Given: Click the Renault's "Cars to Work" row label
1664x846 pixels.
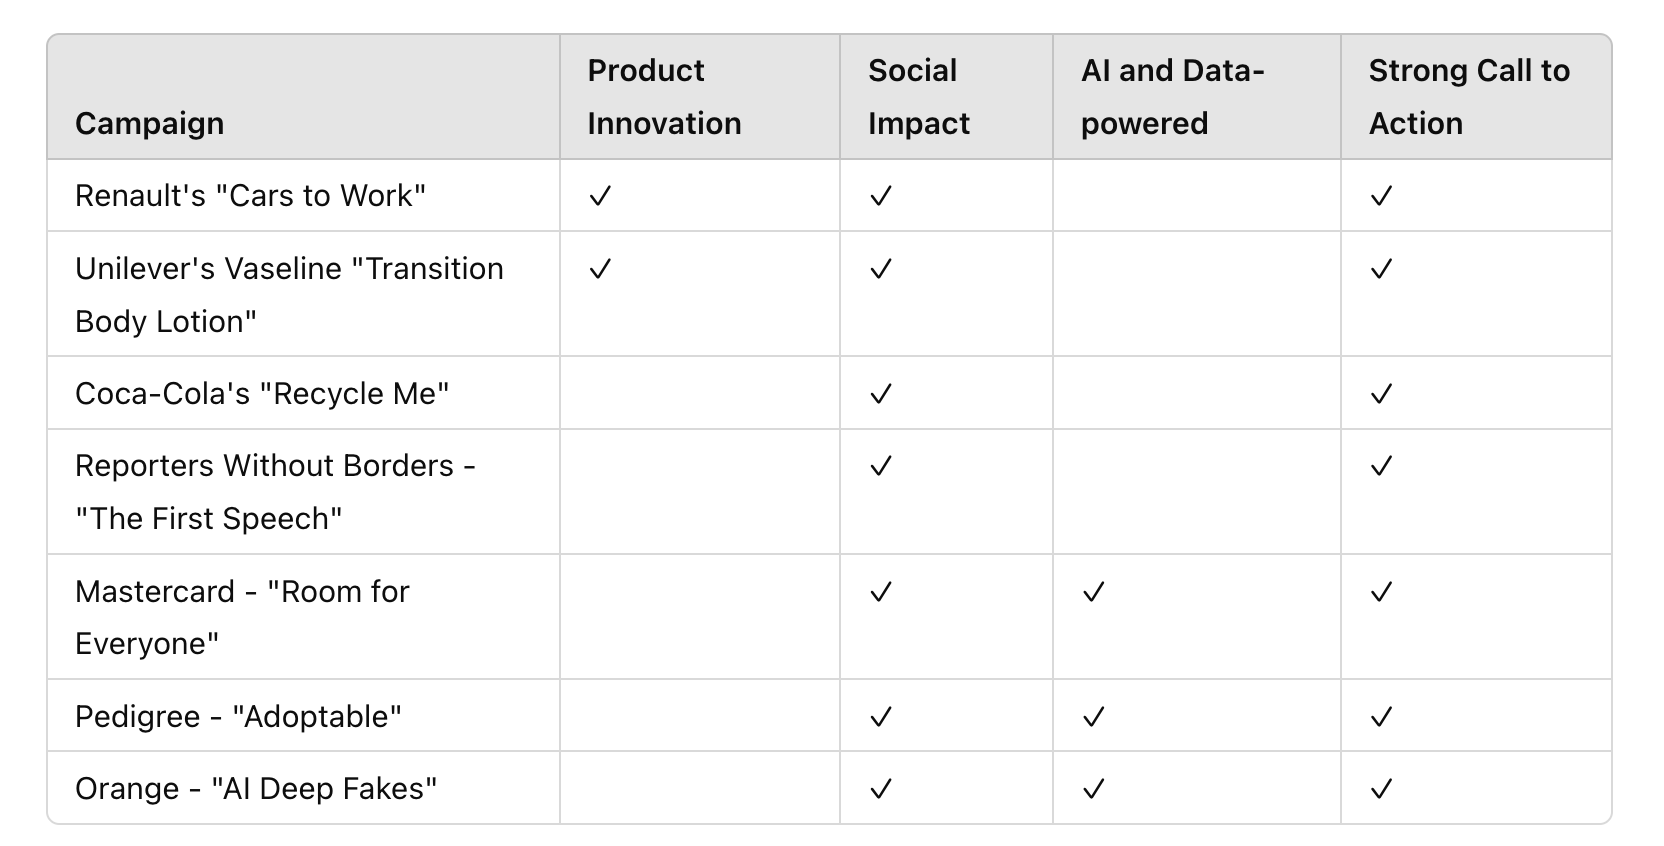Looking at the screenshot, I should pos(250,196).
